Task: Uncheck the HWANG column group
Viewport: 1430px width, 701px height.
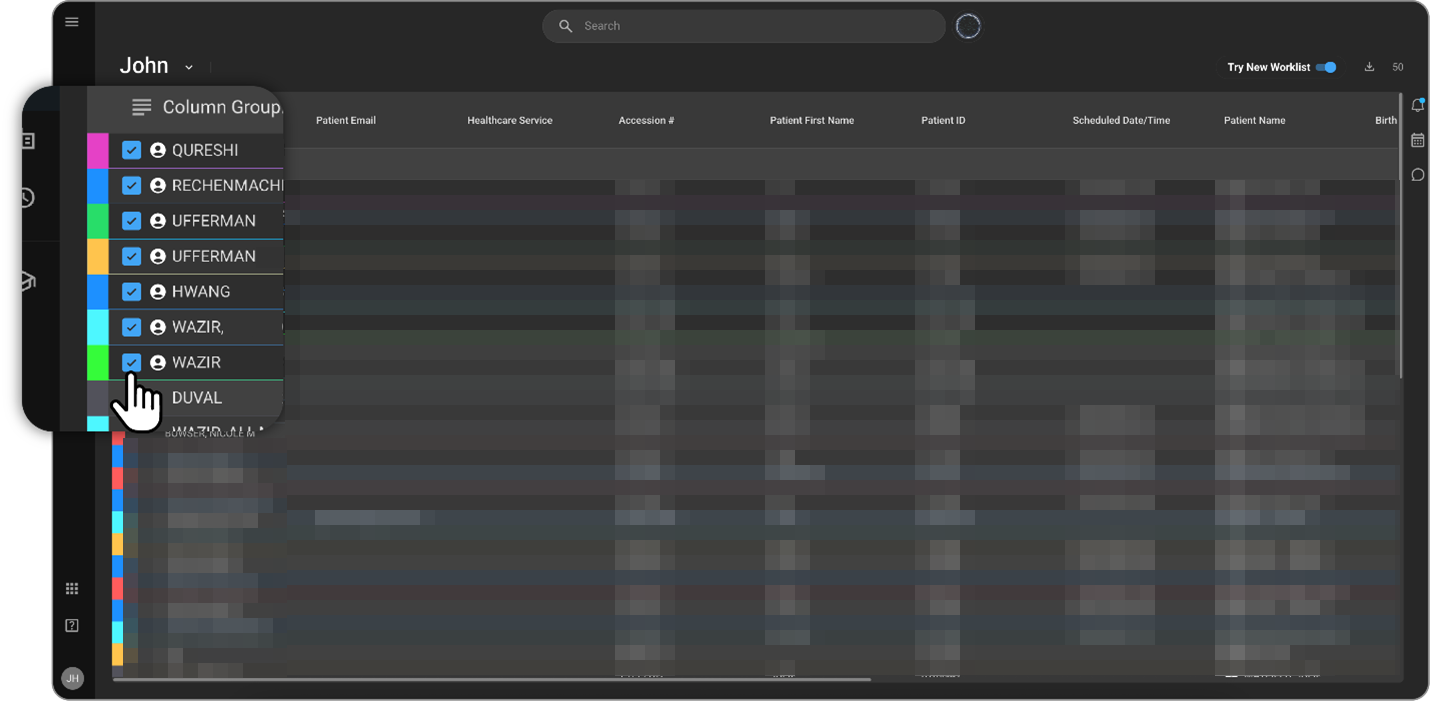Action: coord(131,291)
